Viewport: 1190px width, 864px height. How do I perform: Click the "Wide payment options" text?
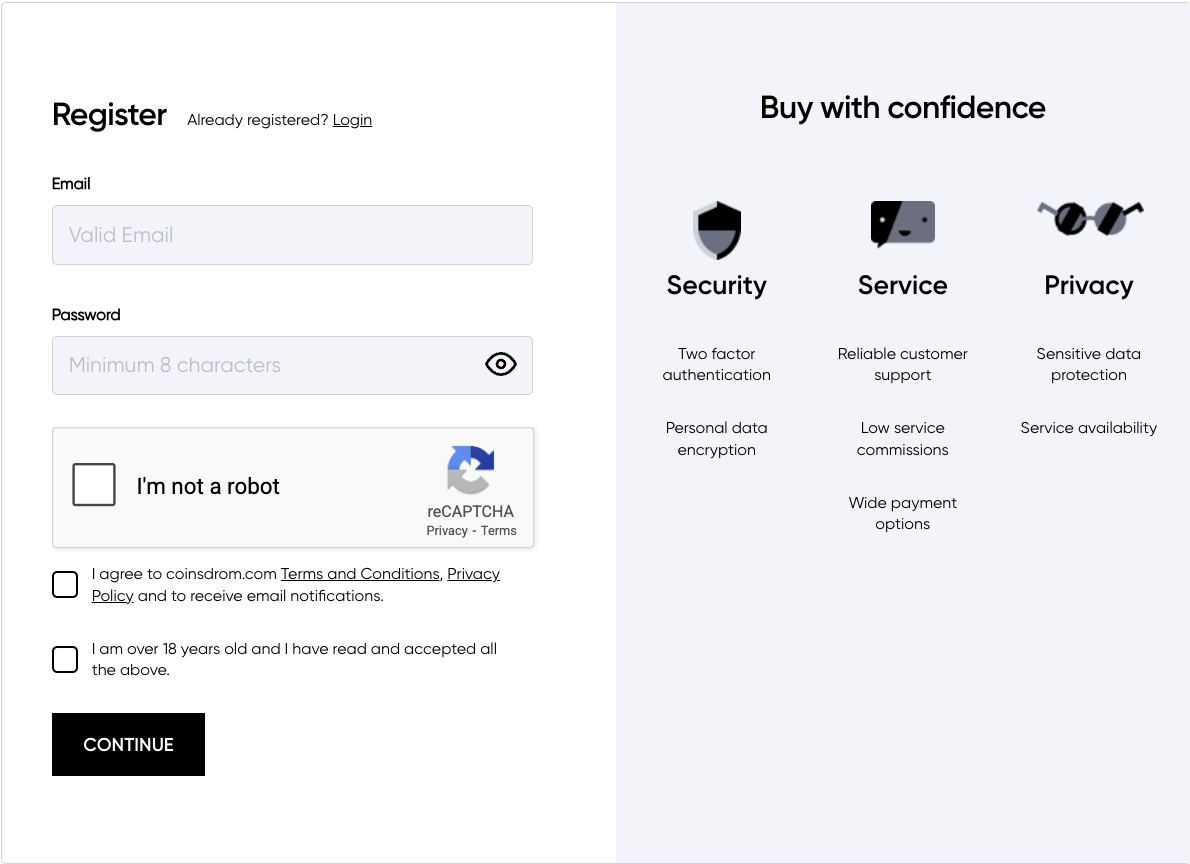click(x=902, y=513)
